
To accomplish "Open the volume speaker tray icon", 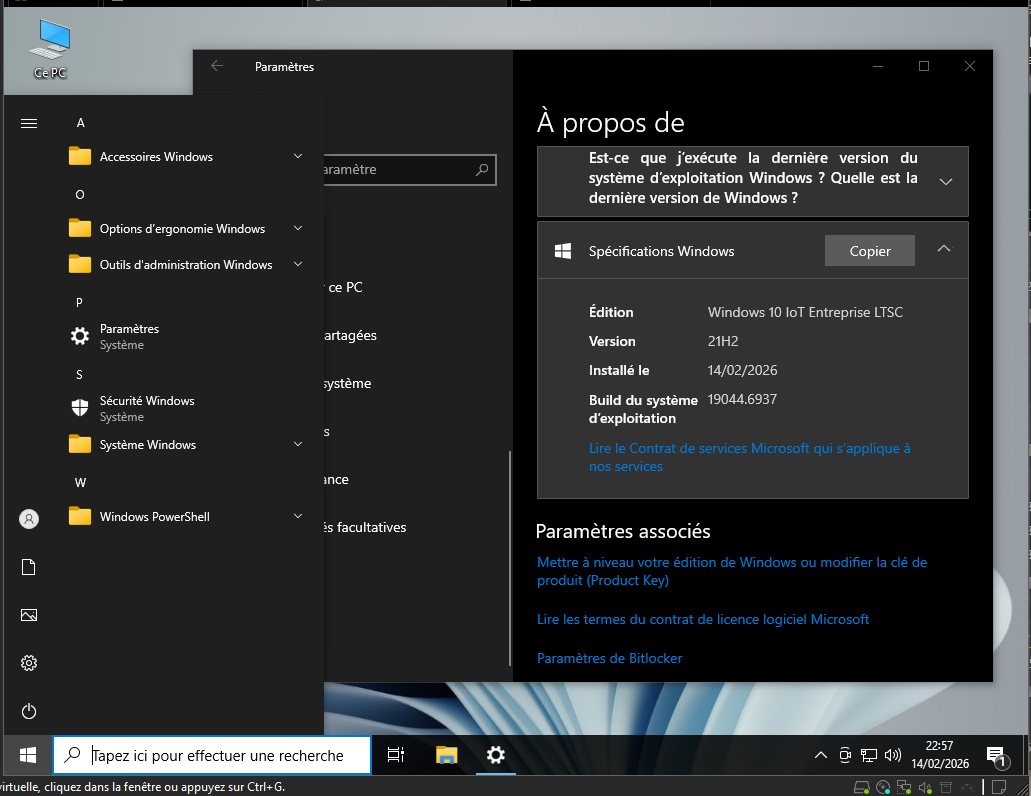I will (x=893, y=755).
